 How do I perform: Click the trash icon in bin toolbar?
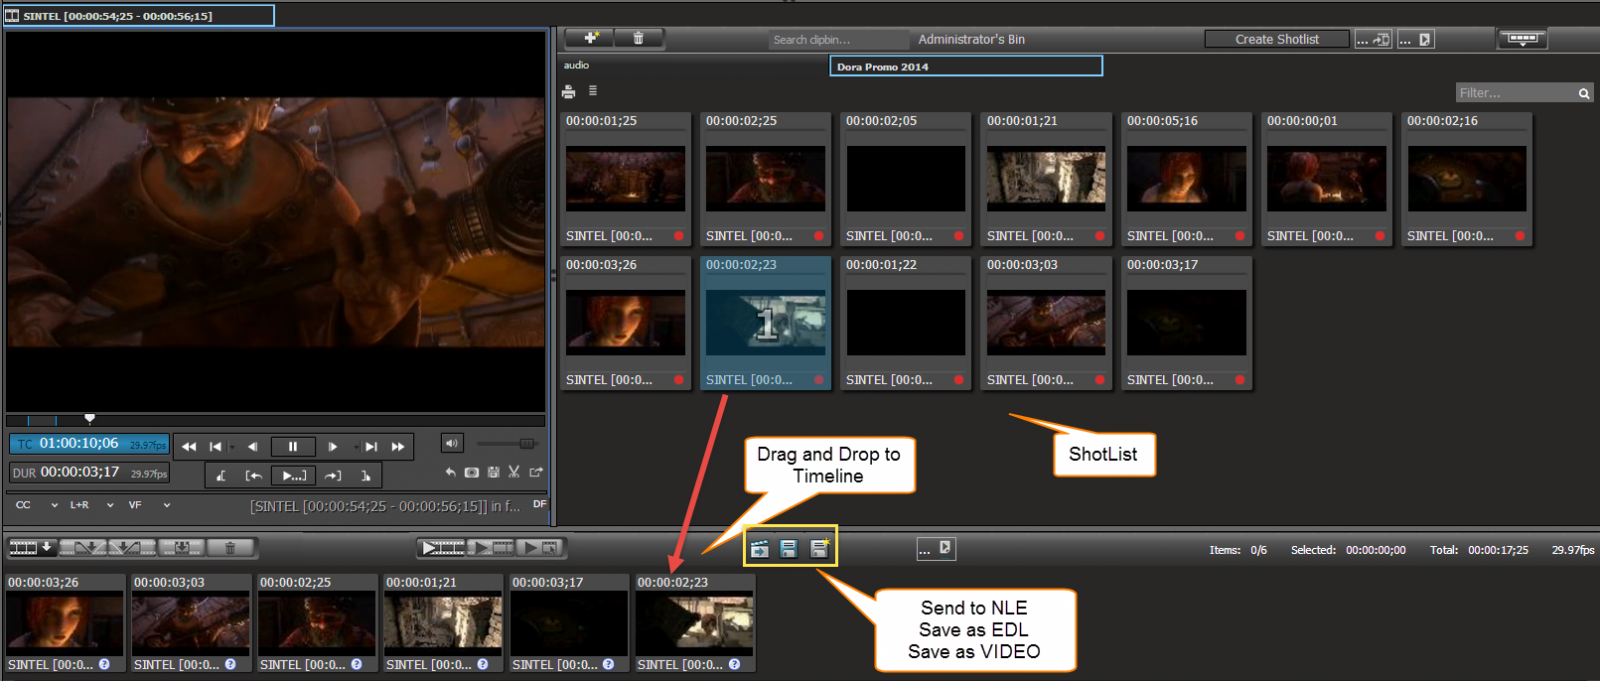coord(638,38)
